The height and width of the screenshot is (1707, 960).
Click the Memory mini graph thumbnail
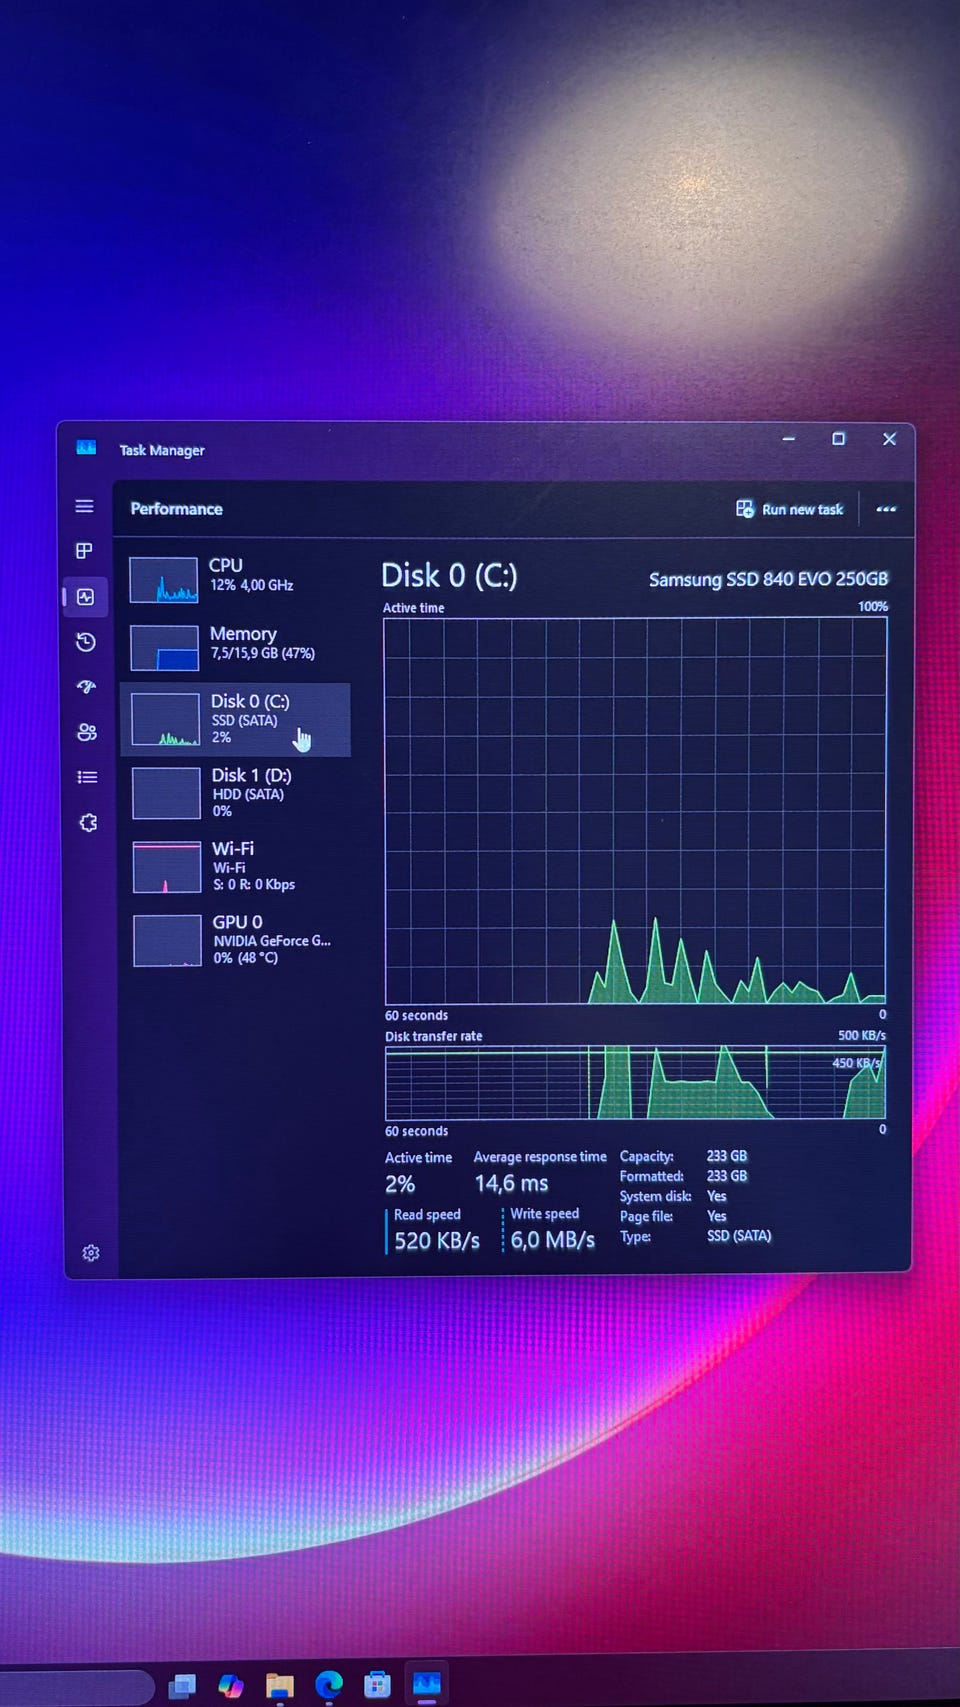tap(164, 648)
